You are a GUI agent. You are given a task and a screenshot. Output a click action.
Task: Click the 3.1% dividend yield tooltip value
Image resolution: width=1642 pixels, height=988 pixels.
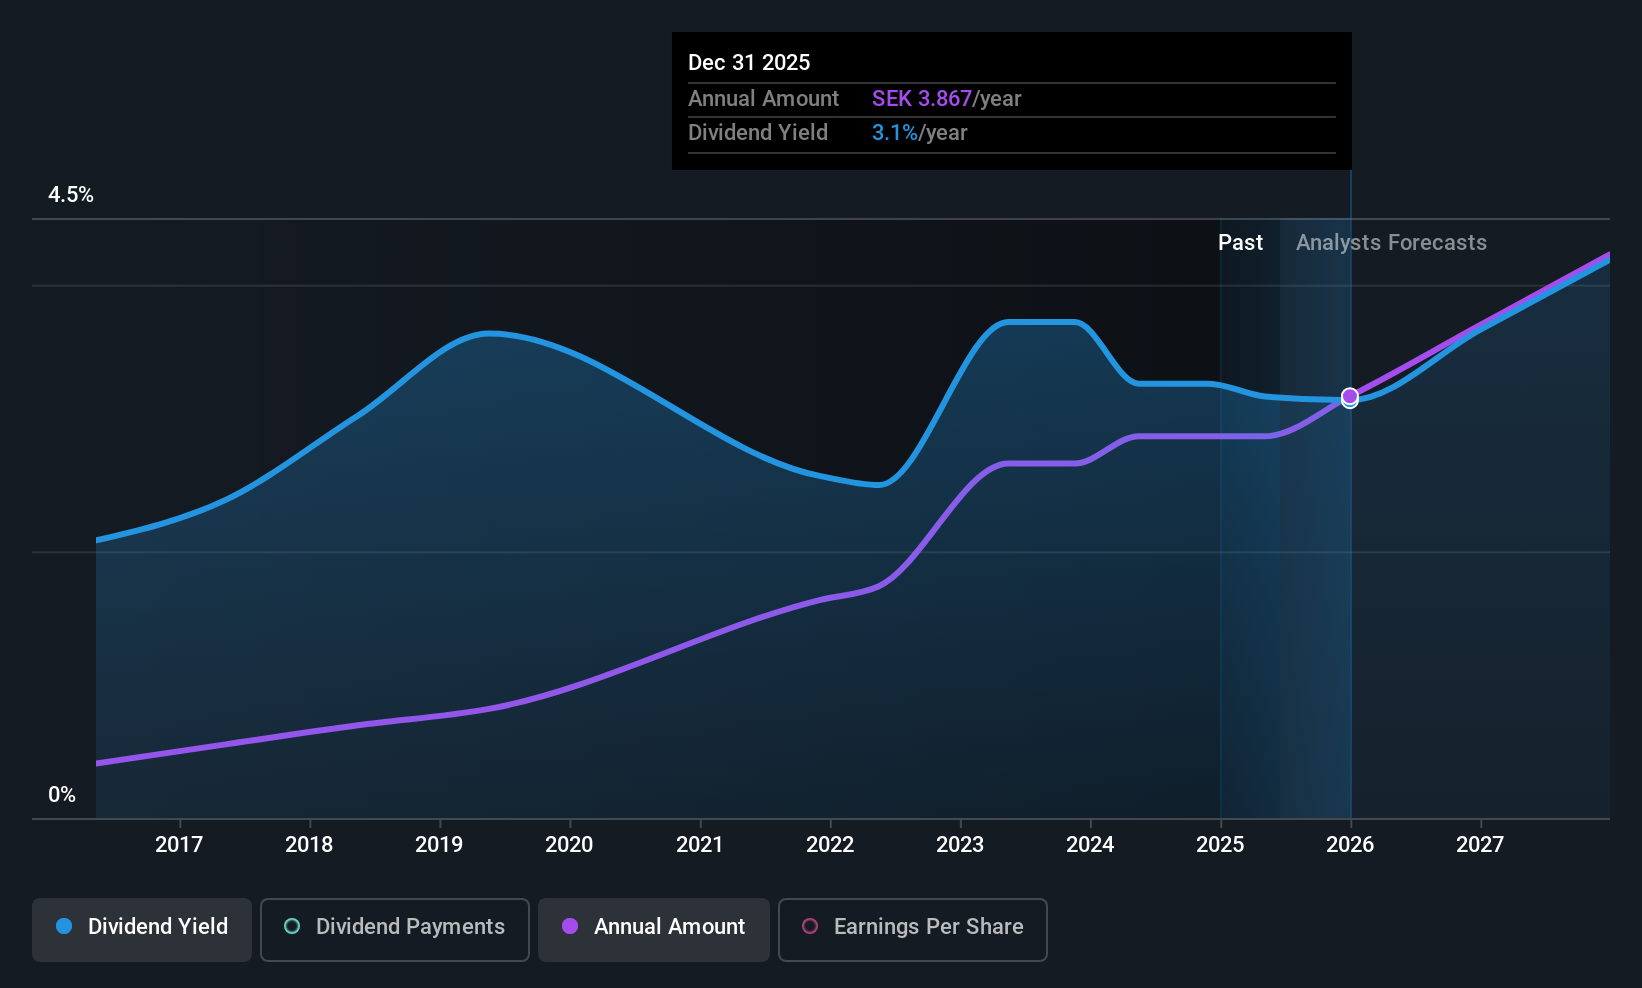click(895, 132)
